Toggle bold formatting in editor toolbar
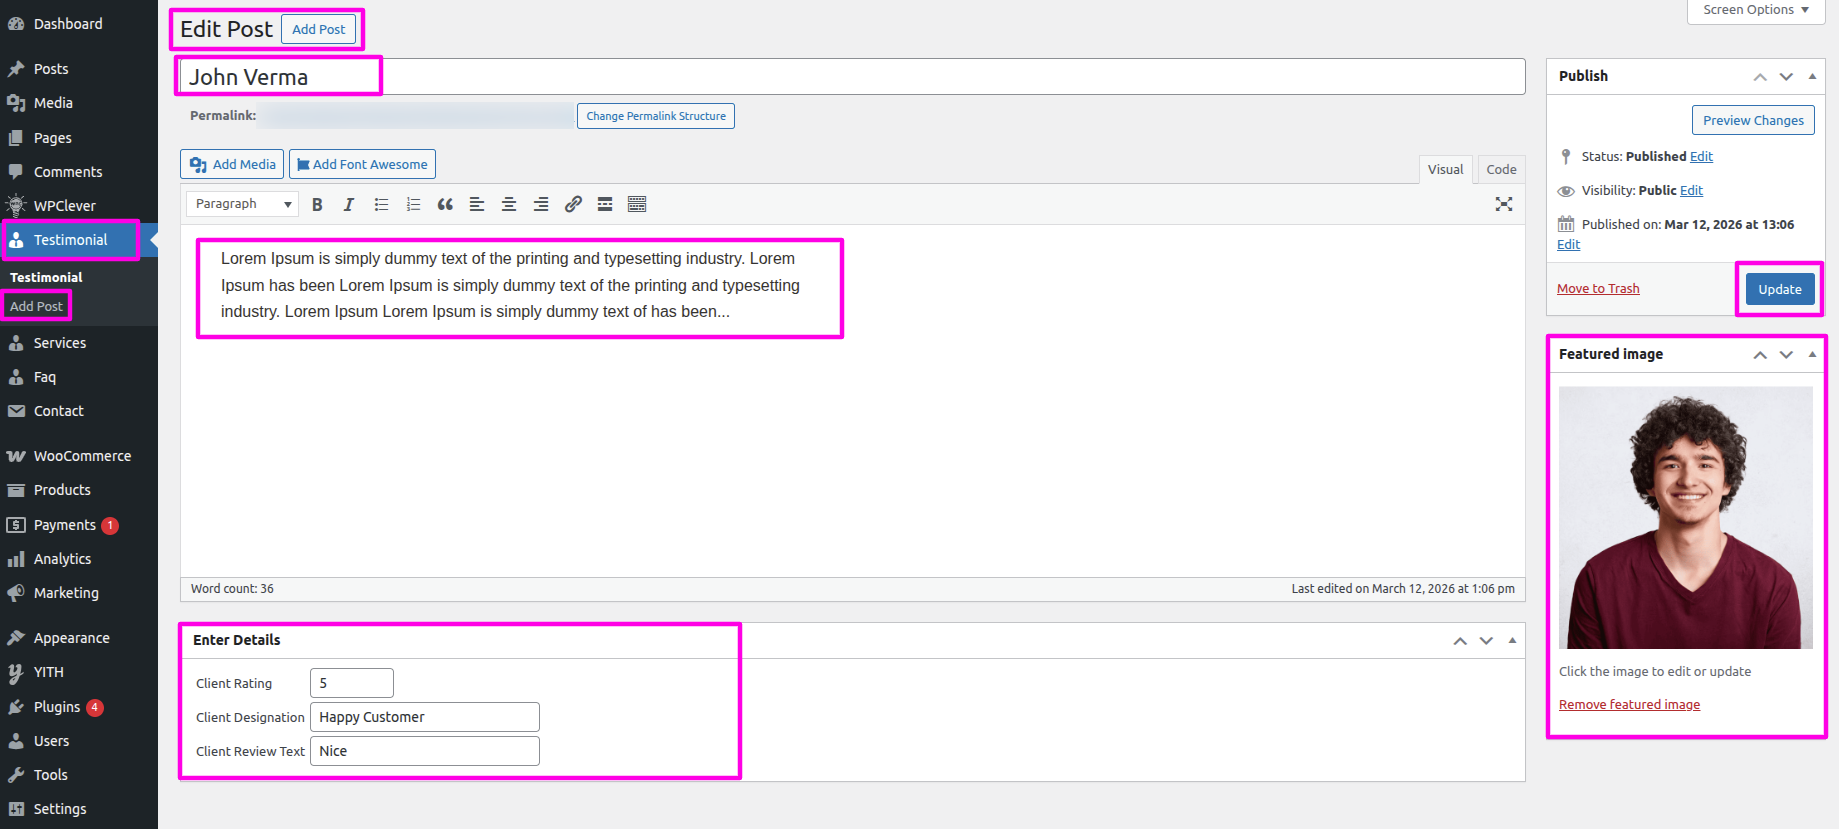 tap(317, 204)
